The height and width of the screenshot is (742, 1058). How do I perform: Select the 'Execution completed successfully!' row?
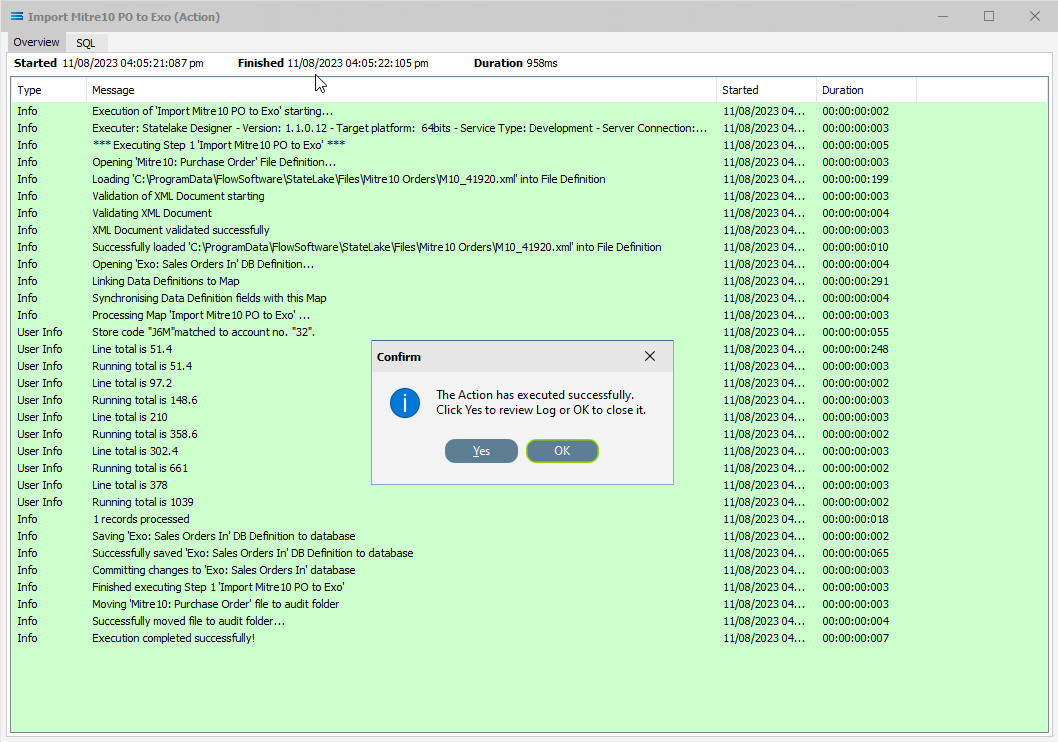pyautogui.click(x=529, y=638)
